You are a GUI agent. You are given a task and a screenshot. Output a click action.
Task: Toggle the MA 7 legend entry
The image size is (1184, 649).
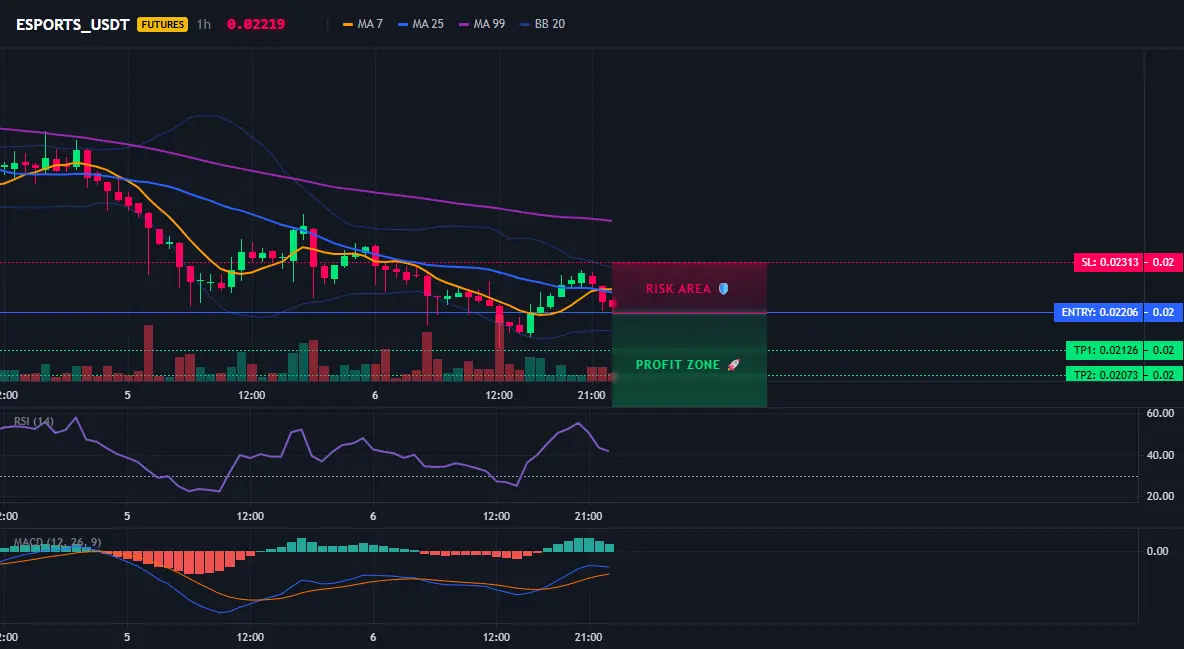[x=362, y=24]
